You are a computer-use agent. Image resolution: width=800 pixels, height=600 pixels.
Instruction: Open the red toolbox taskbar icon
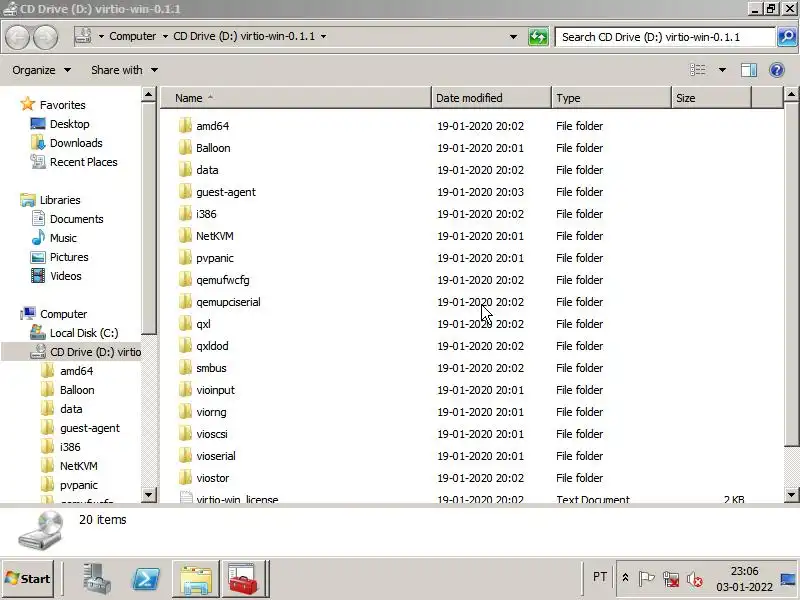pos(243,579)
